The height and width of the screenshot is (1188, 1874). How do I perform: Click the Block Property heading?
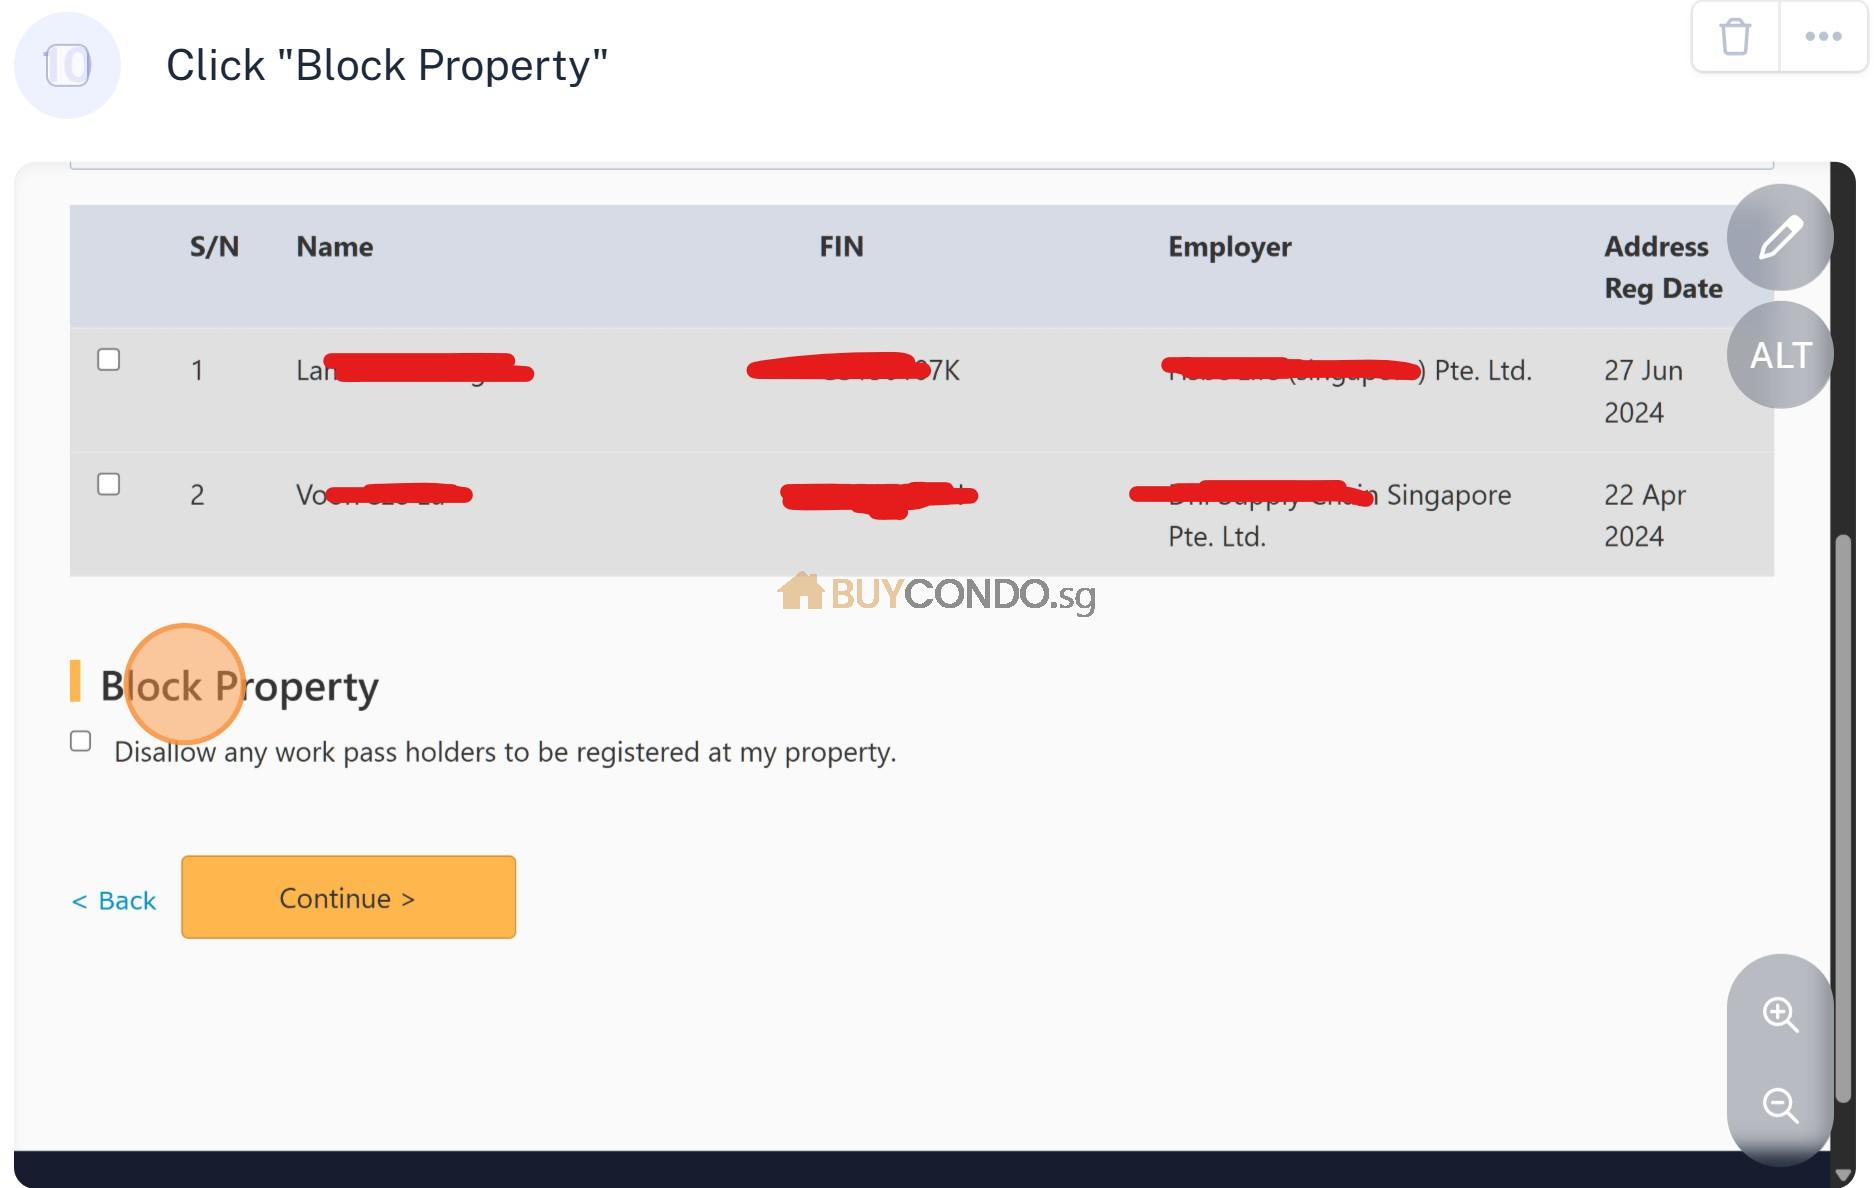click(238, 685)
